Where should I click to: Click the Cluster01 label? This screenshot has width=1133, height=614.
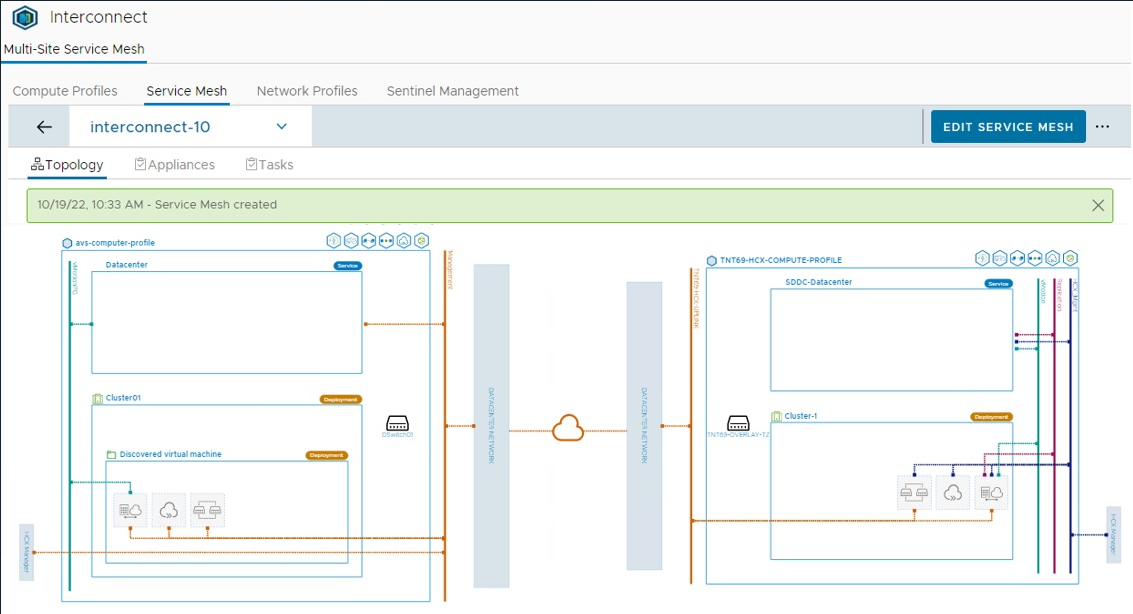click(x=123, y=398)
